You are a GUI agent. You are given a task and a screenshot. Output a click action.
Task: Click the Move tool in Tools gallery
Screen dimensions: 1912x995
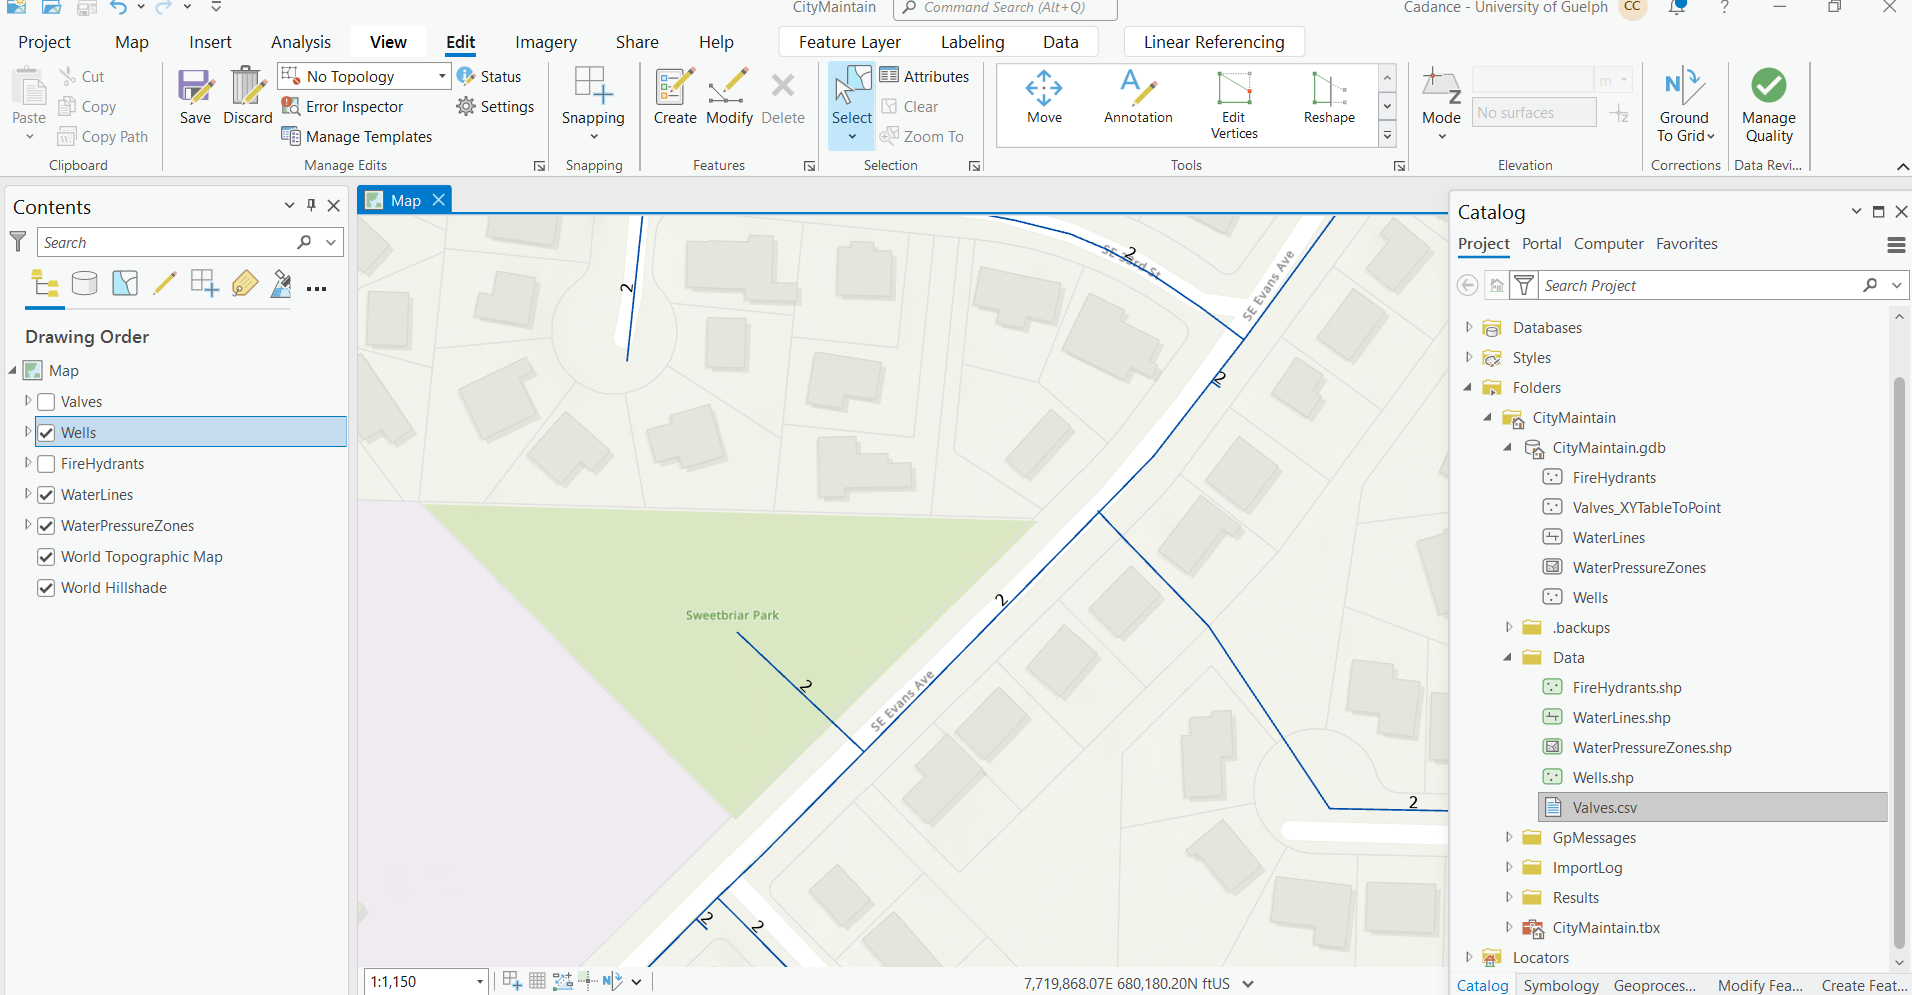(x=1043, y=100)
